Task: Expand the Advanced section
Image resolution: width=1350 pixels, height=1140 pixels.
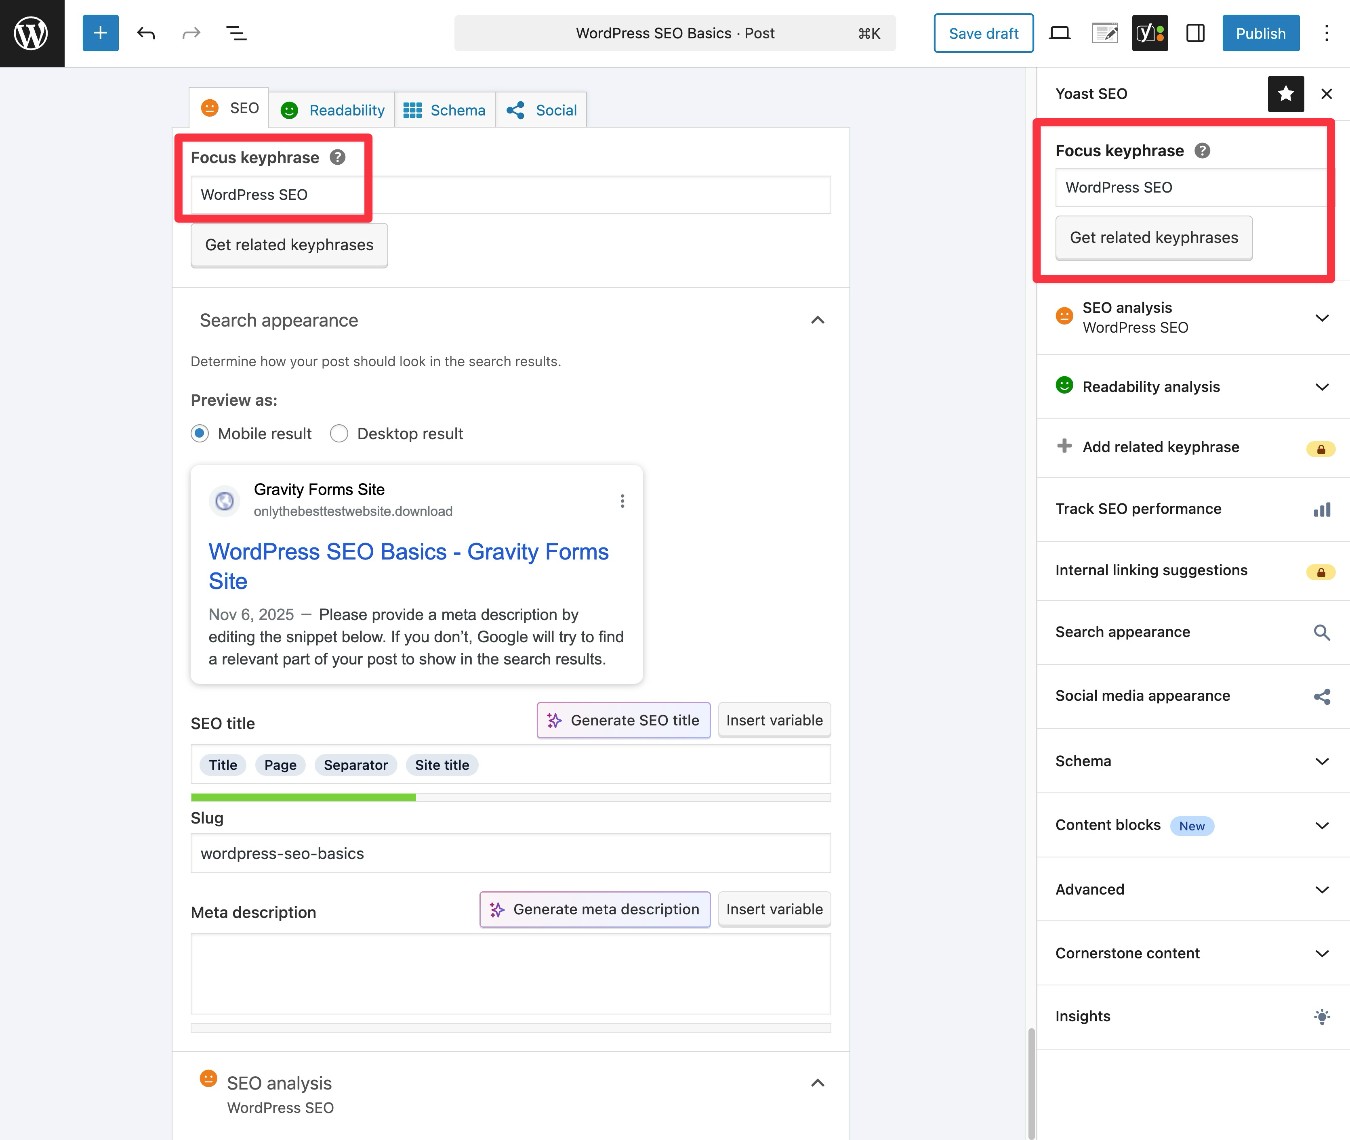Action: (1322, 889)
